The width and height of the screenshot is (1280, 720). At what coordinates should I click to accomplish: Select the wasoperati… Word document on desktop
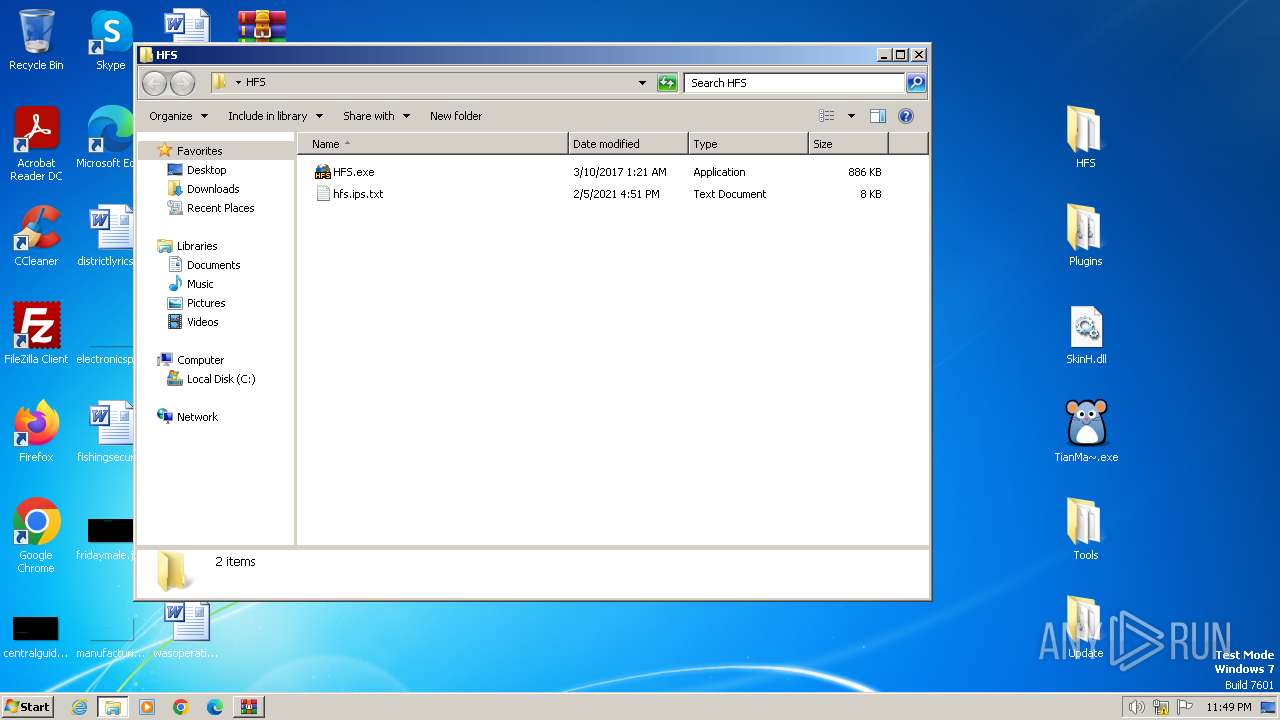(x=186, y=630)
